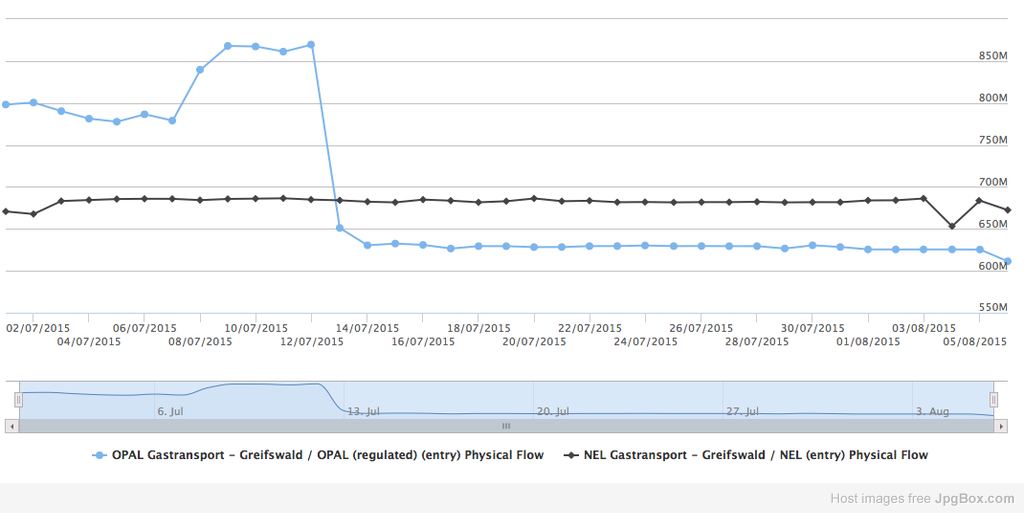This screenshot has height=513, width=1024.
Task: Click the first NEL data point at the left edge
Action: click(x=5, y=211)
